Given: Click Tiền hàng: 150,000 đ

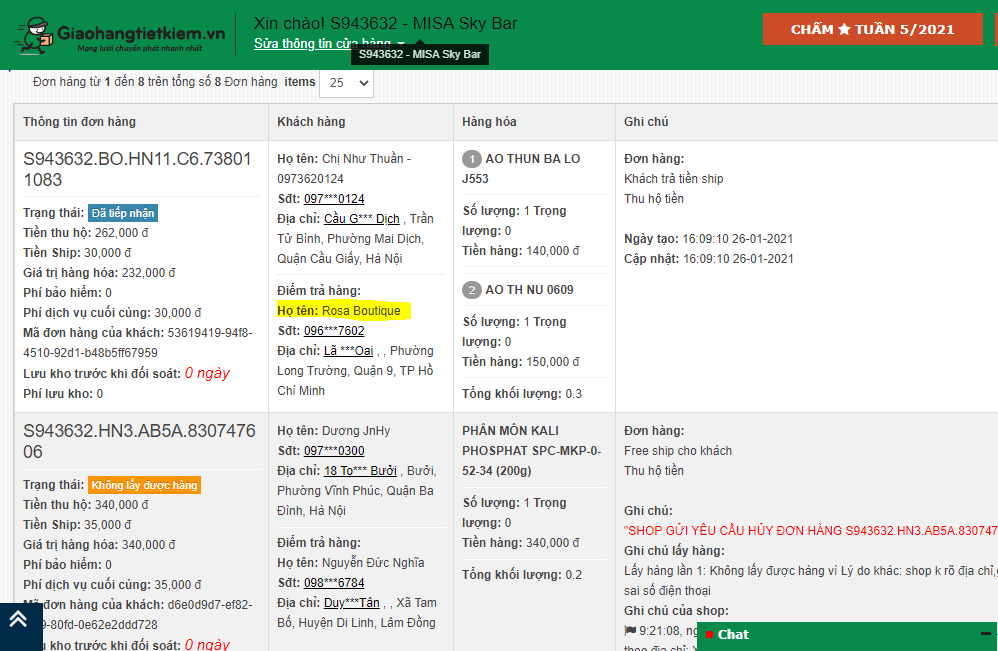Looking at the screenshot, I should [521, 361].
